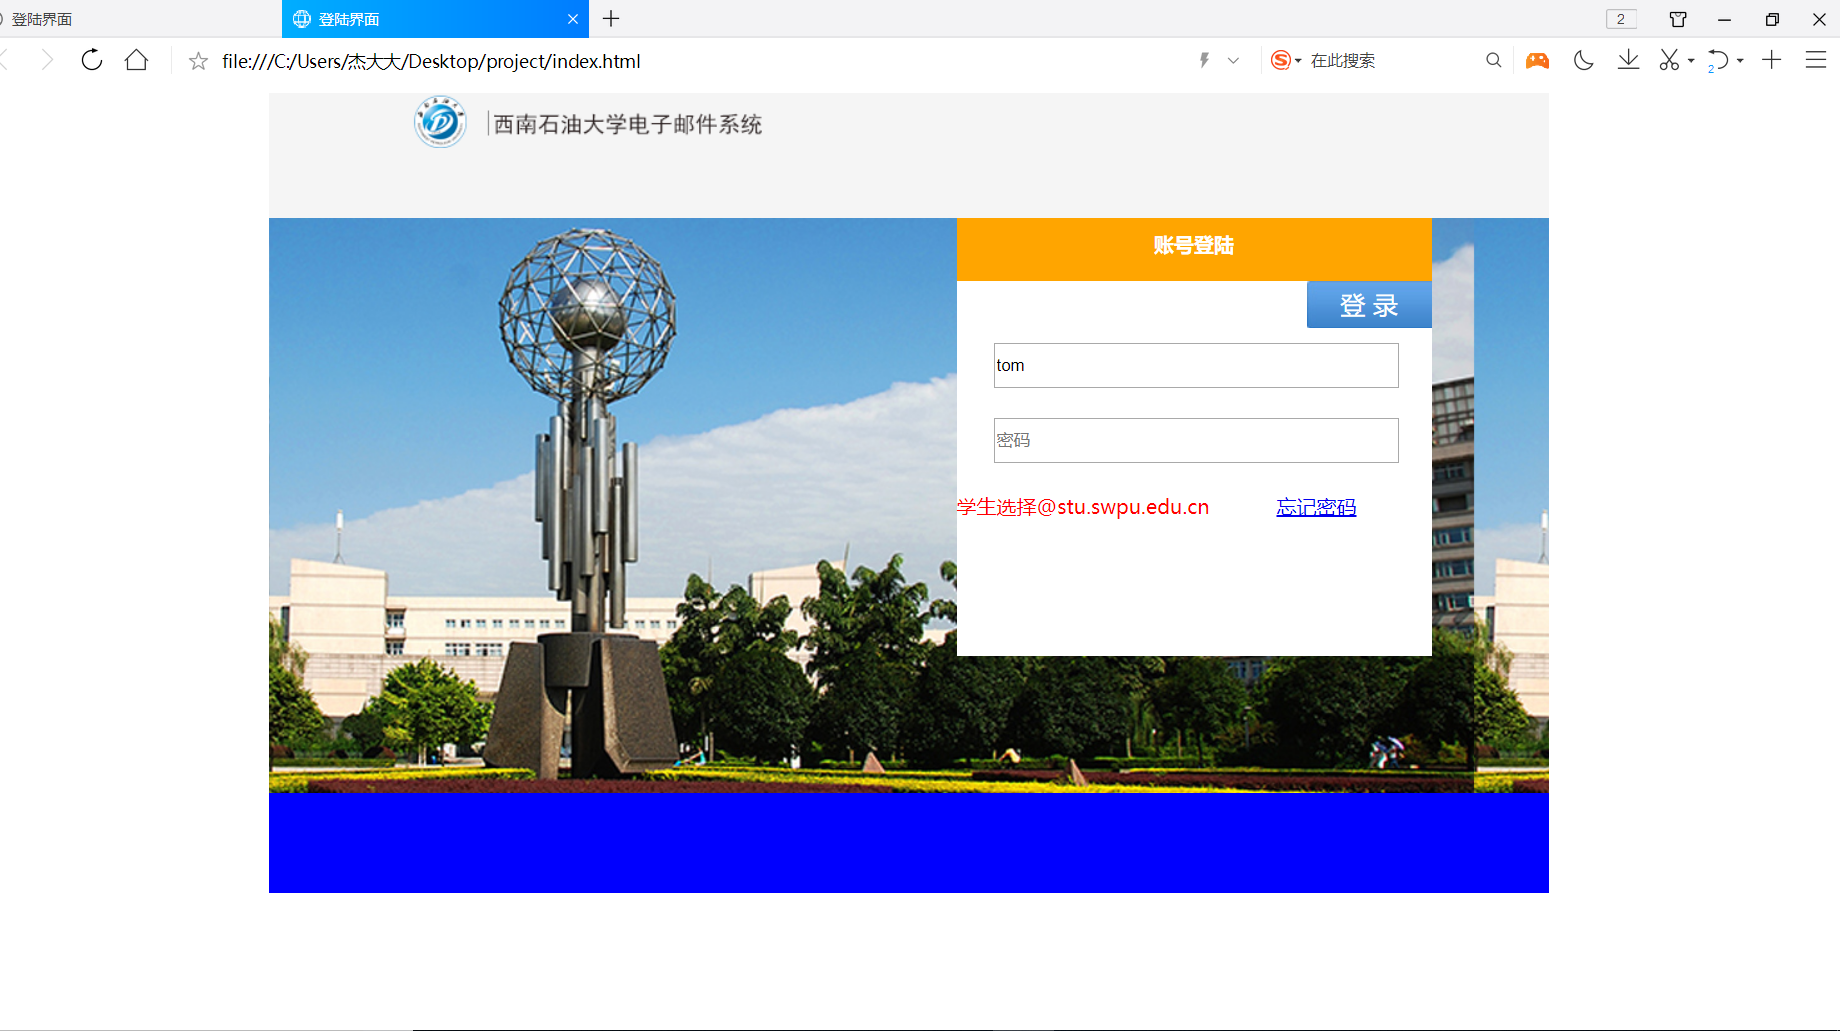Click the search magnifier icon
The height and width of the screenshot is (1031, 1840).
click(x=1493, y=60)
